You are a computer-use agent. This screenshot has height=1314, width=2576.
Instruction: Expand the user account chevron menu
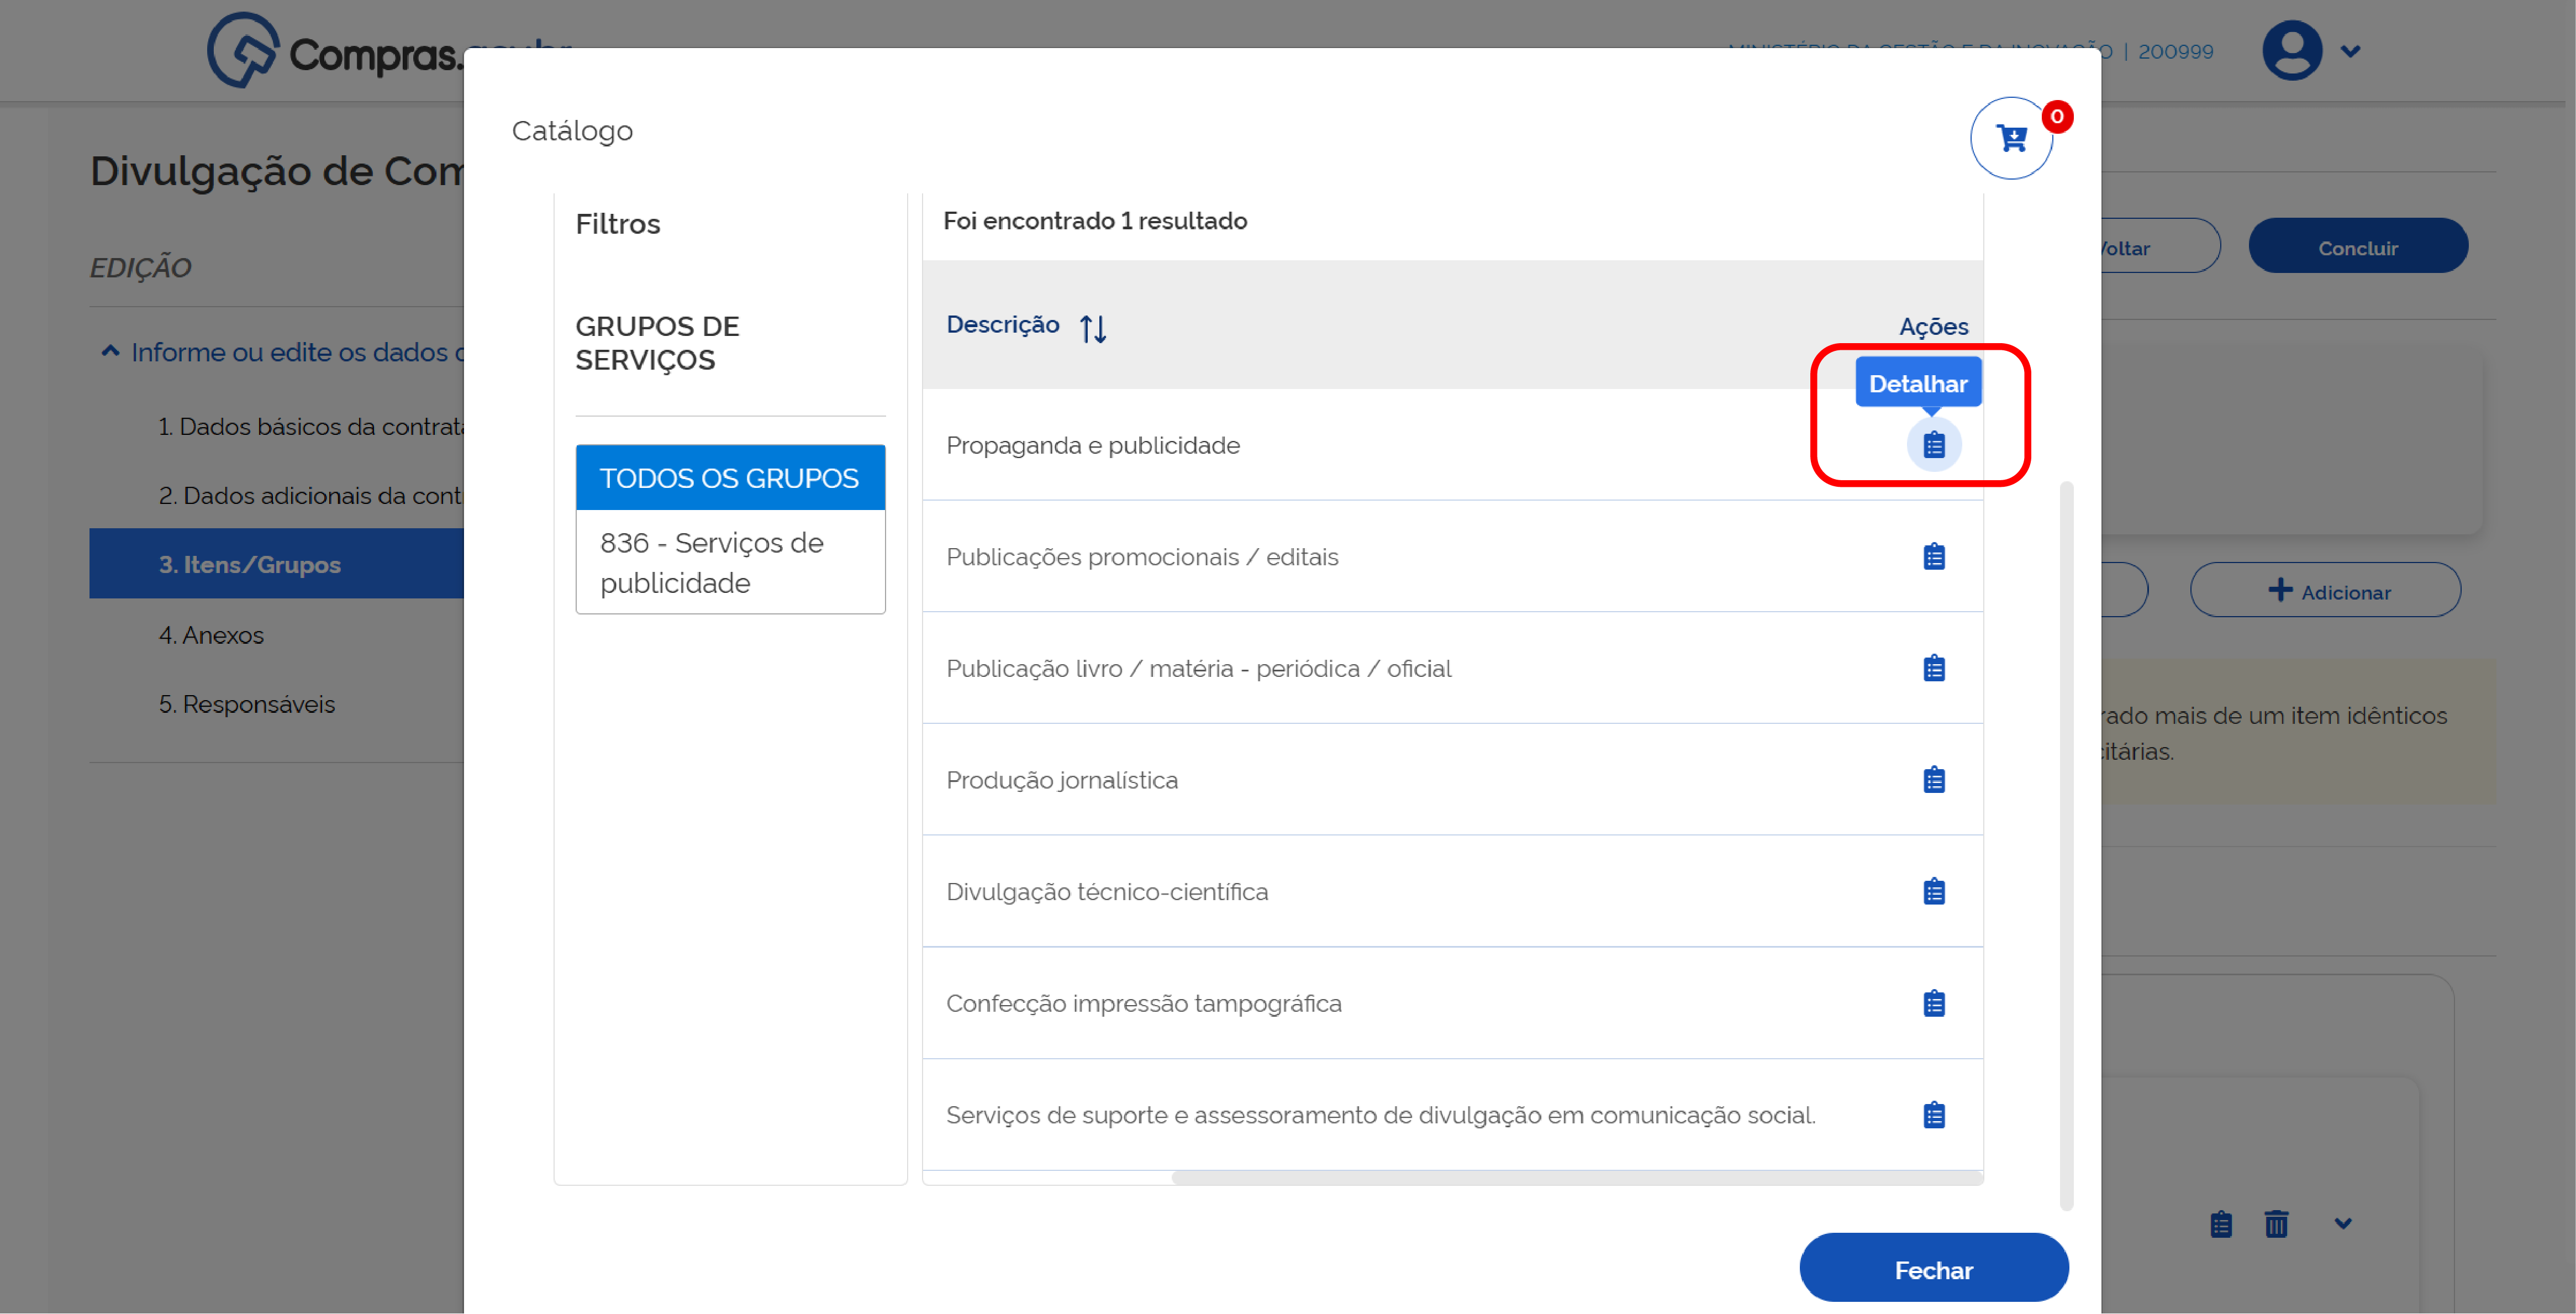2351,51
